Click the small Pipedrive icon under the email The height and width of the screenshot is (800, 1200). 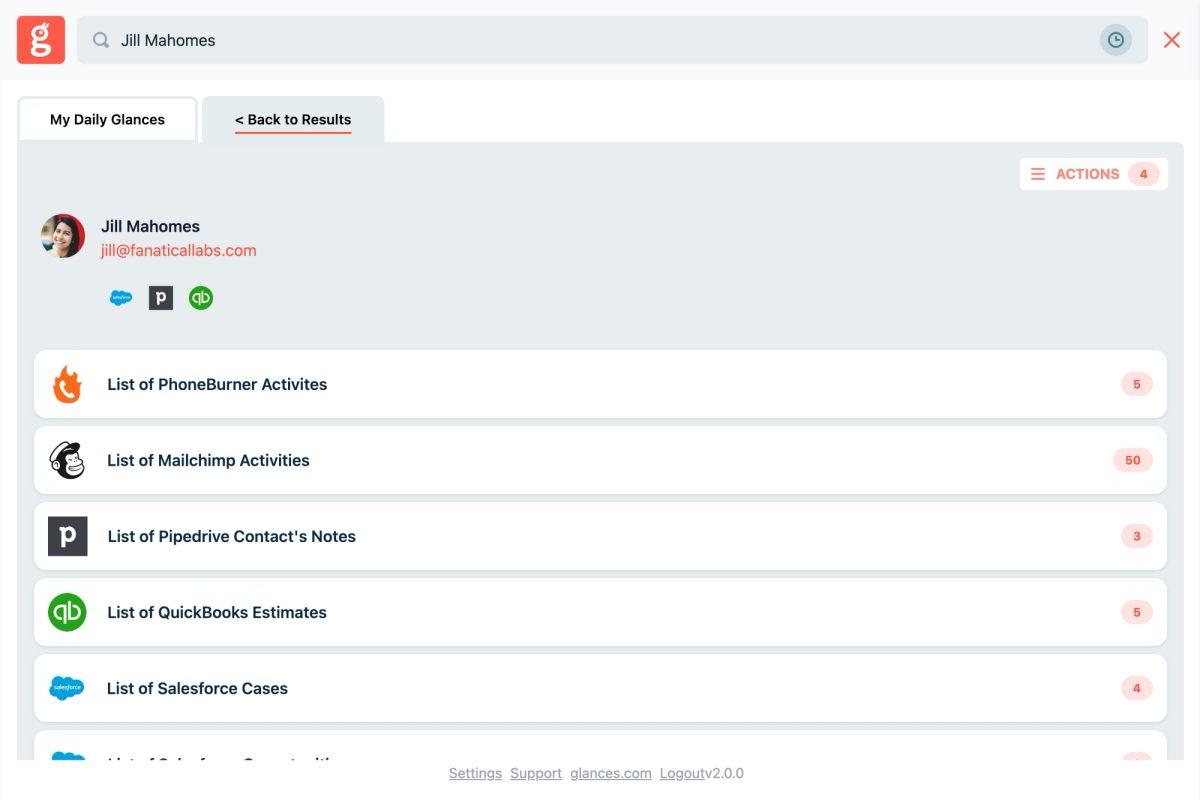click(x=161, y=298)
